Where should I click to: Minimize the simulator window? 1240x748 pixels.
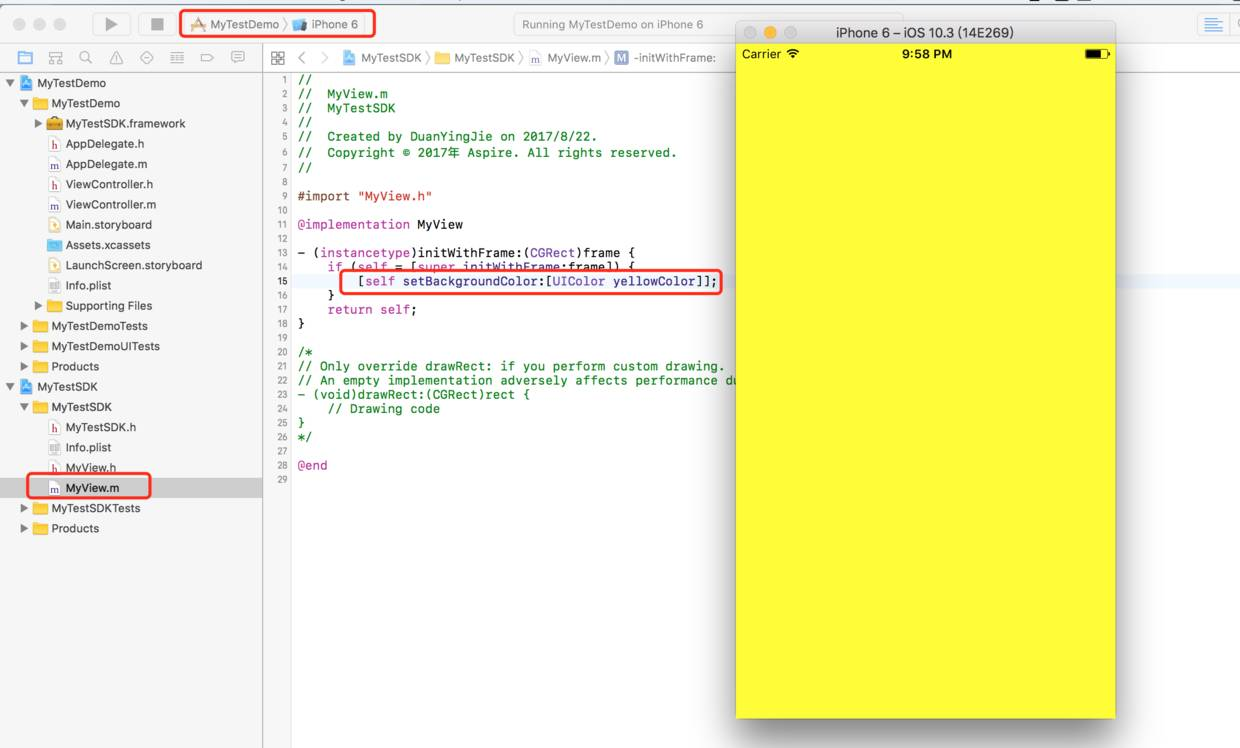[x=770, y=33]
